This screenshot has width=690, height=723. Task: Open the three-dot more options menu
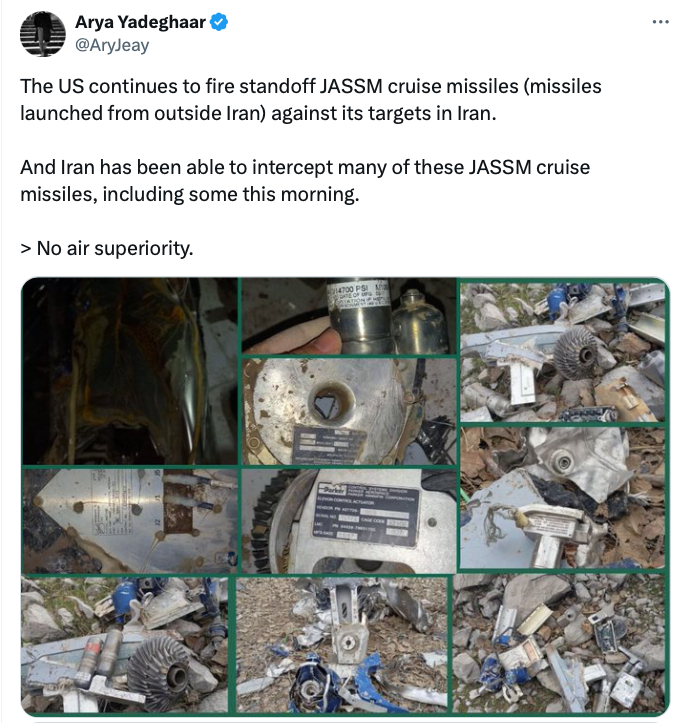tap(660, 22)
